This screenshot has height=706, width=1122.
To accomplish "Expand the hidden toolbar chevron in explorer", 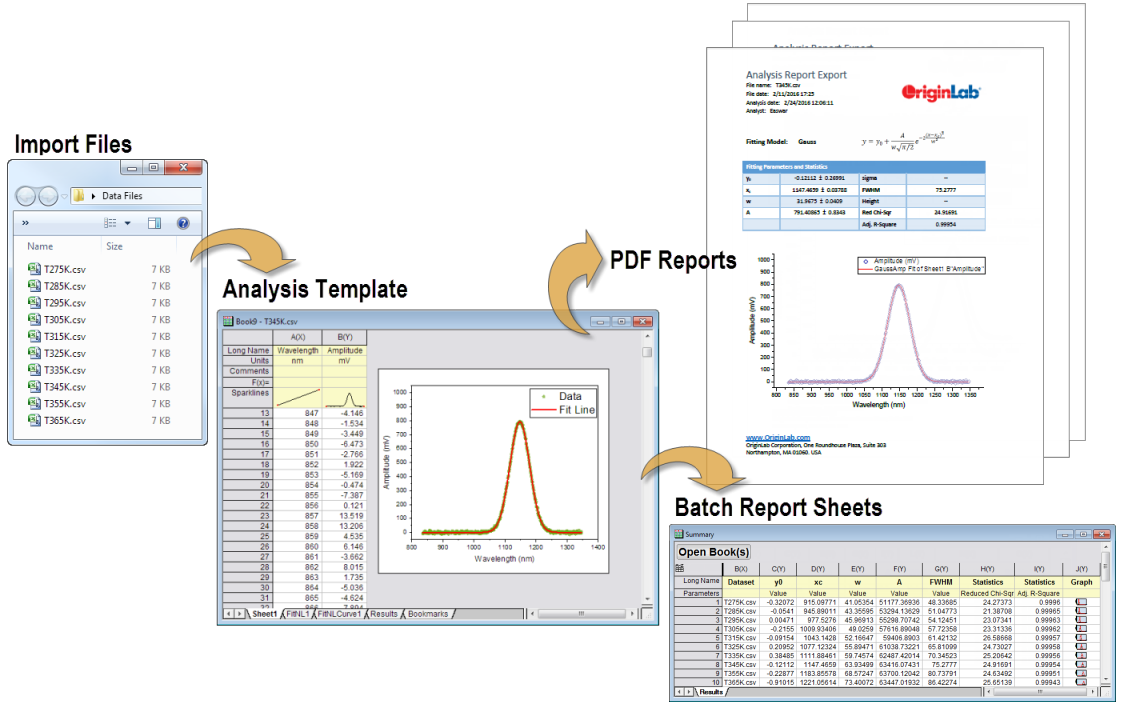I will pos(25,224).
